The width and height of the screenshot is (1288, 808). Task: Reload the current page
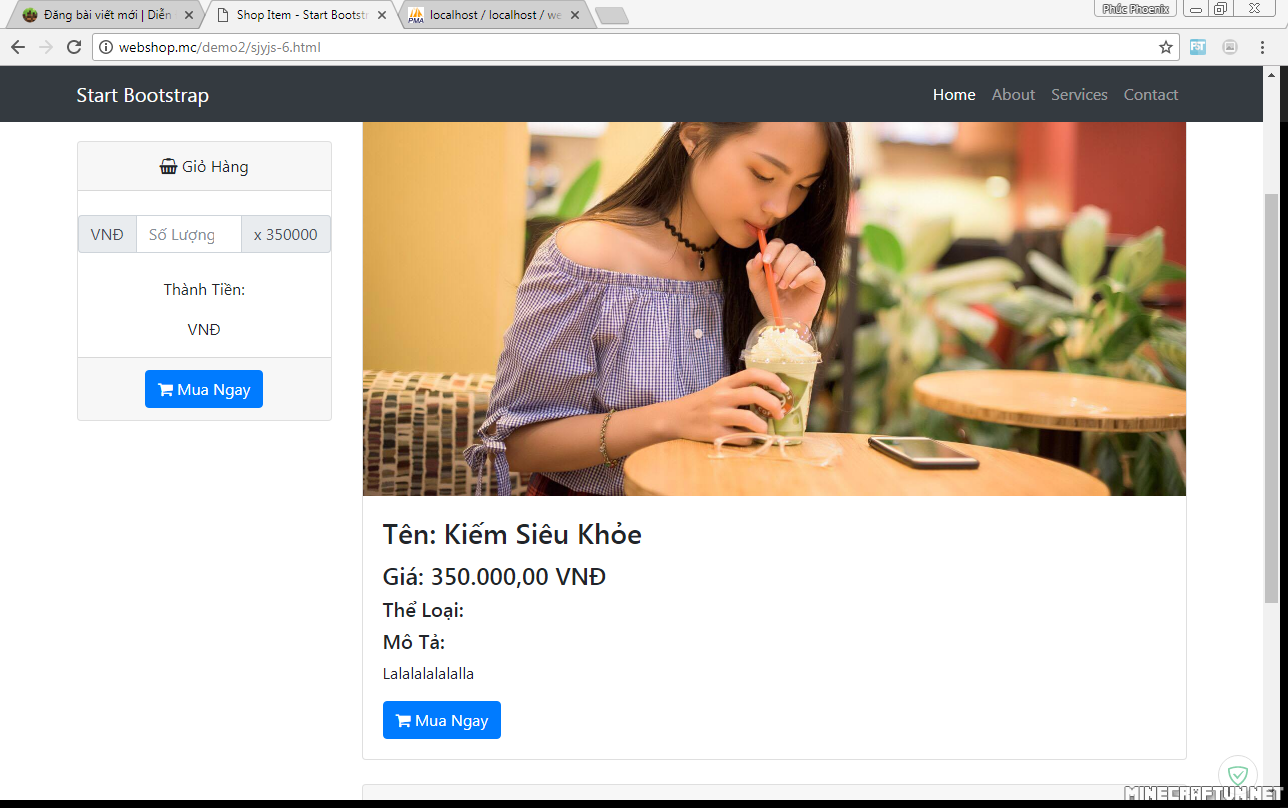pos(73,47)
